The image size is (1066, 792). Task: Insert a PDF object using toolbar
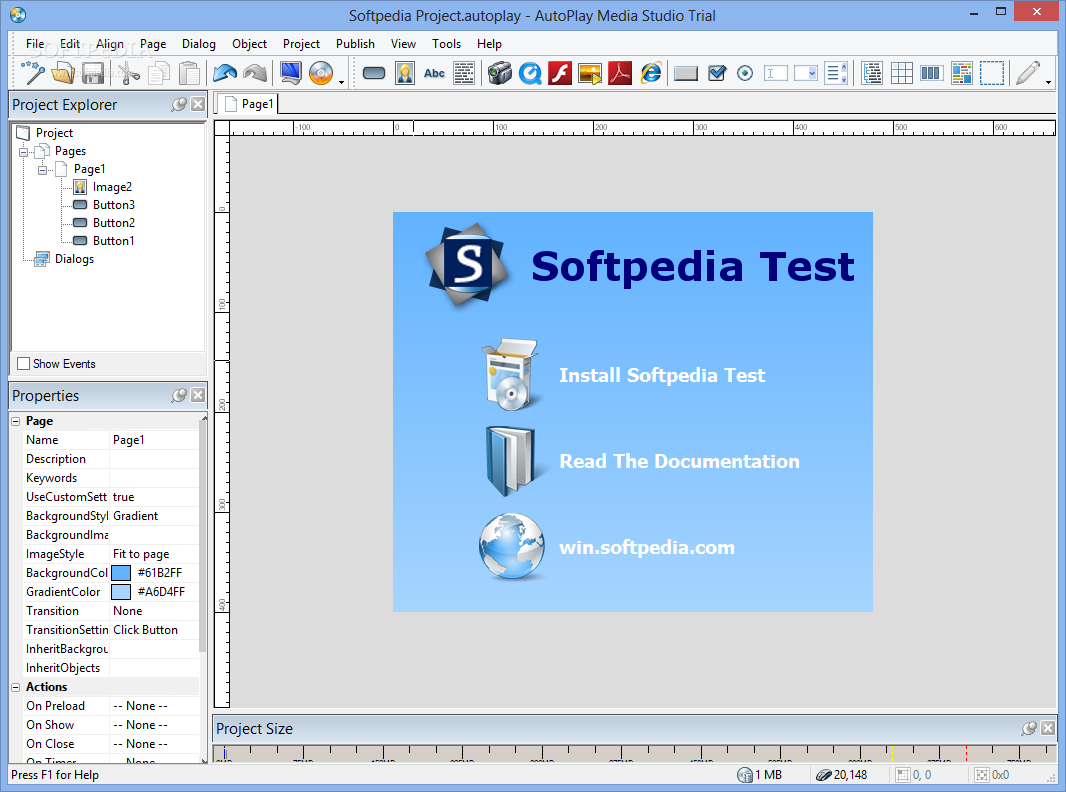pyautogui.click(x=619, y=73)
